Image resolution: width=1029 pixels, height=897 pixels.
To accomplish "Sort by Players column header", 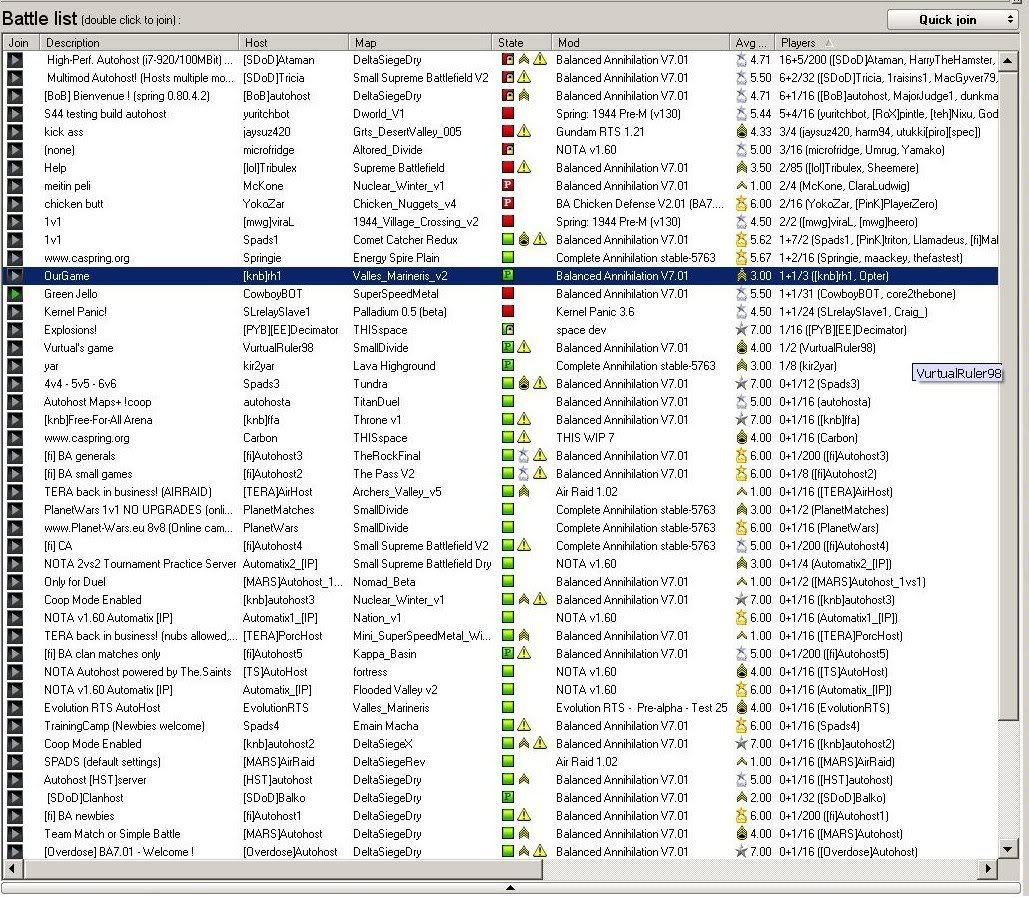I will coord(886,43).
